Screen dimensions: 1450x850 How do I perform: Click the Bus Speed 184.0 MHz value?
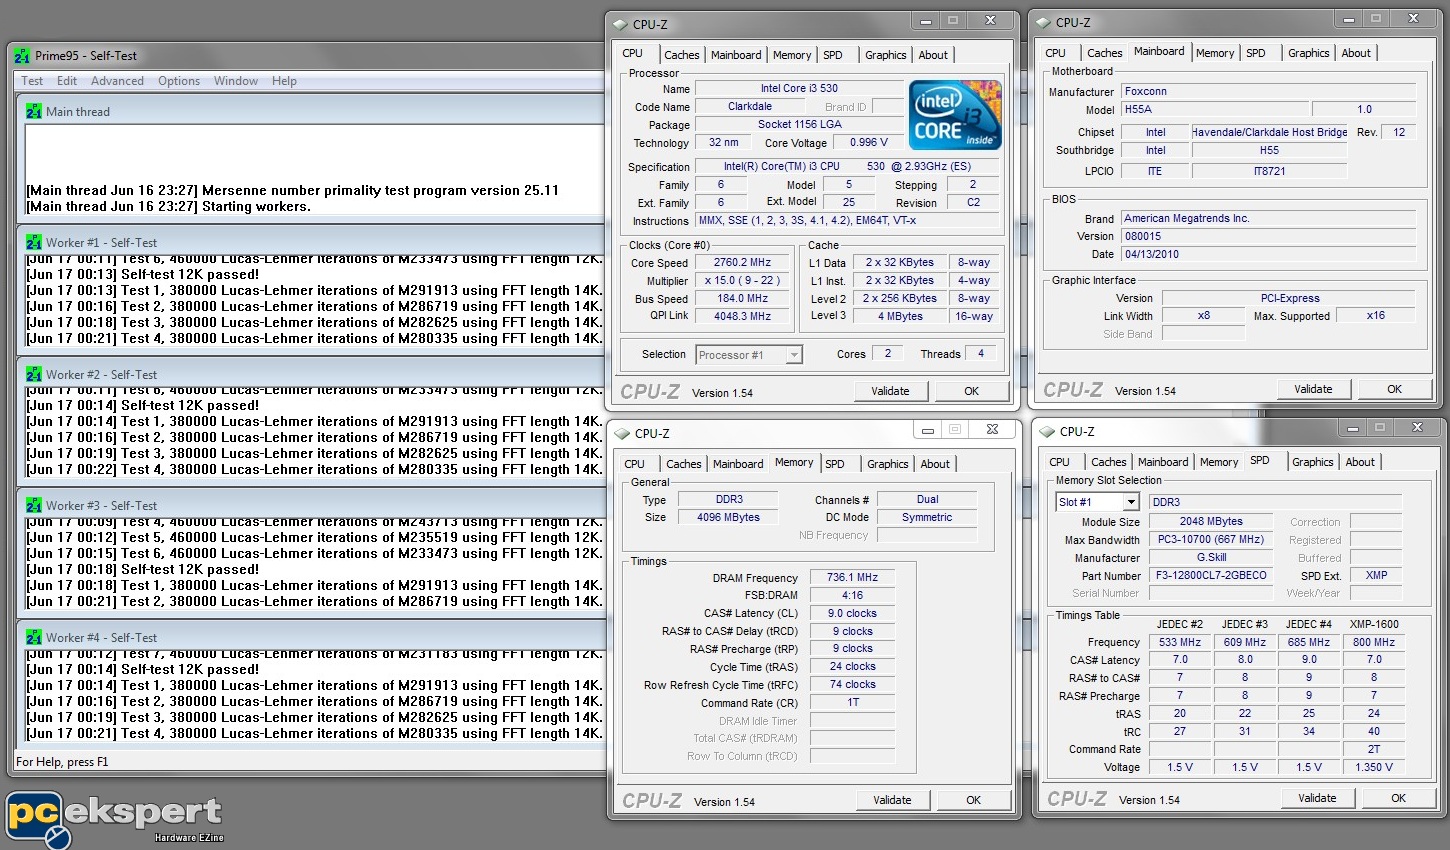click(742, 299)
